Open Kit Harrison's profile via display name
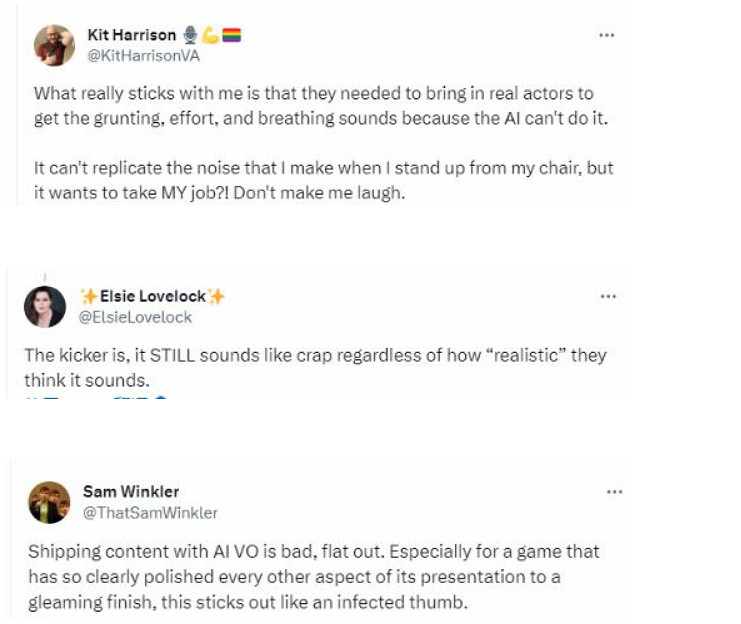 130,36
